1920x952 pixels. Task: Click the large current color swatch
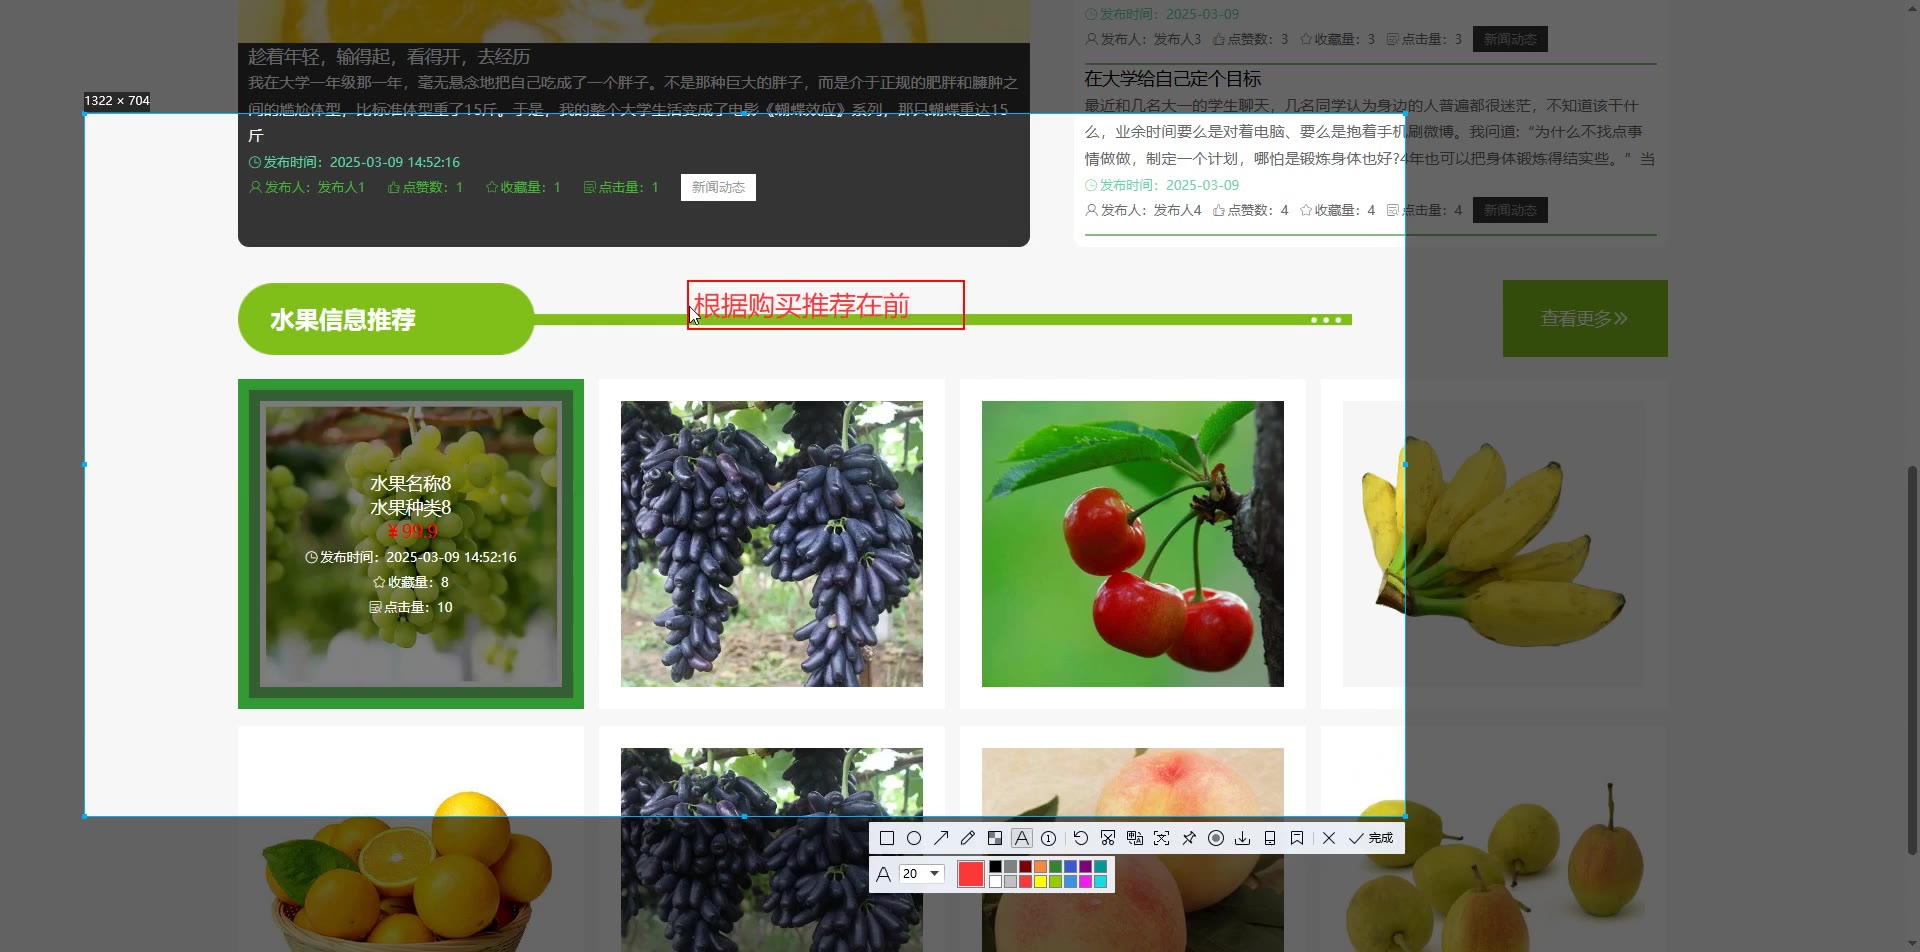click(x=971, y=874)
